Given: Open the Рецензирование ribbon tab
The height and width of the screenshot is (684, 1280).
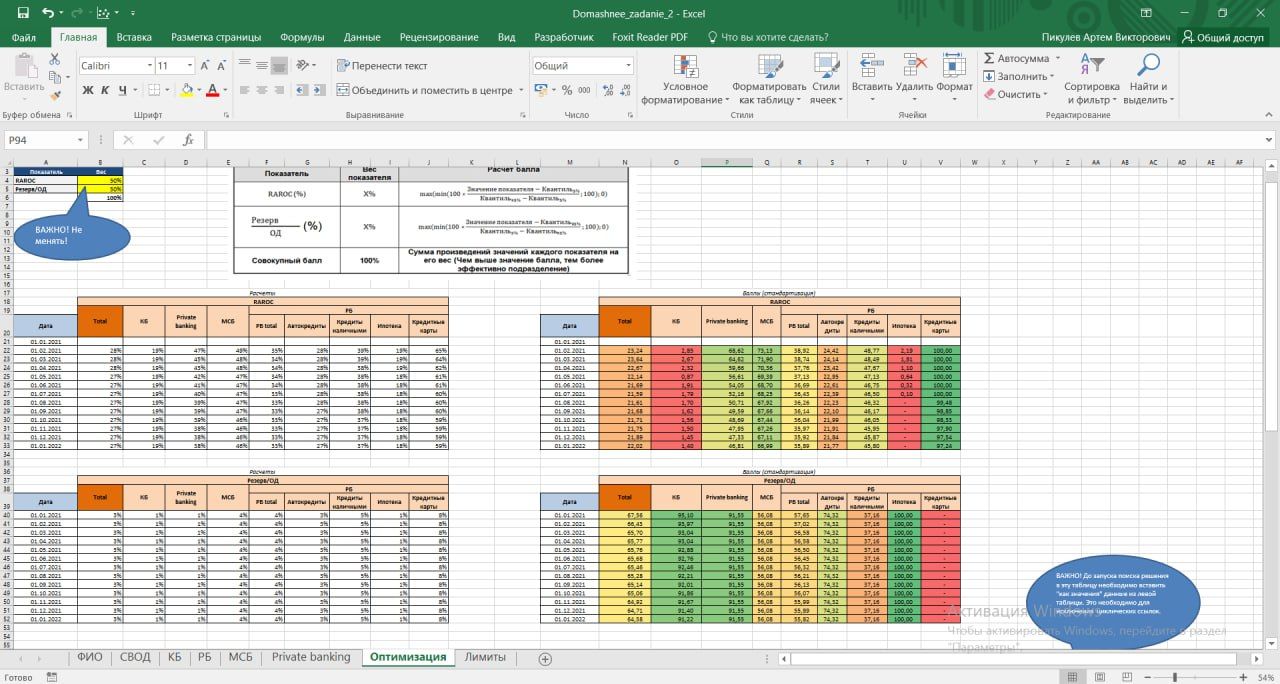Looking at the screenshot, I should pos(439,37).
